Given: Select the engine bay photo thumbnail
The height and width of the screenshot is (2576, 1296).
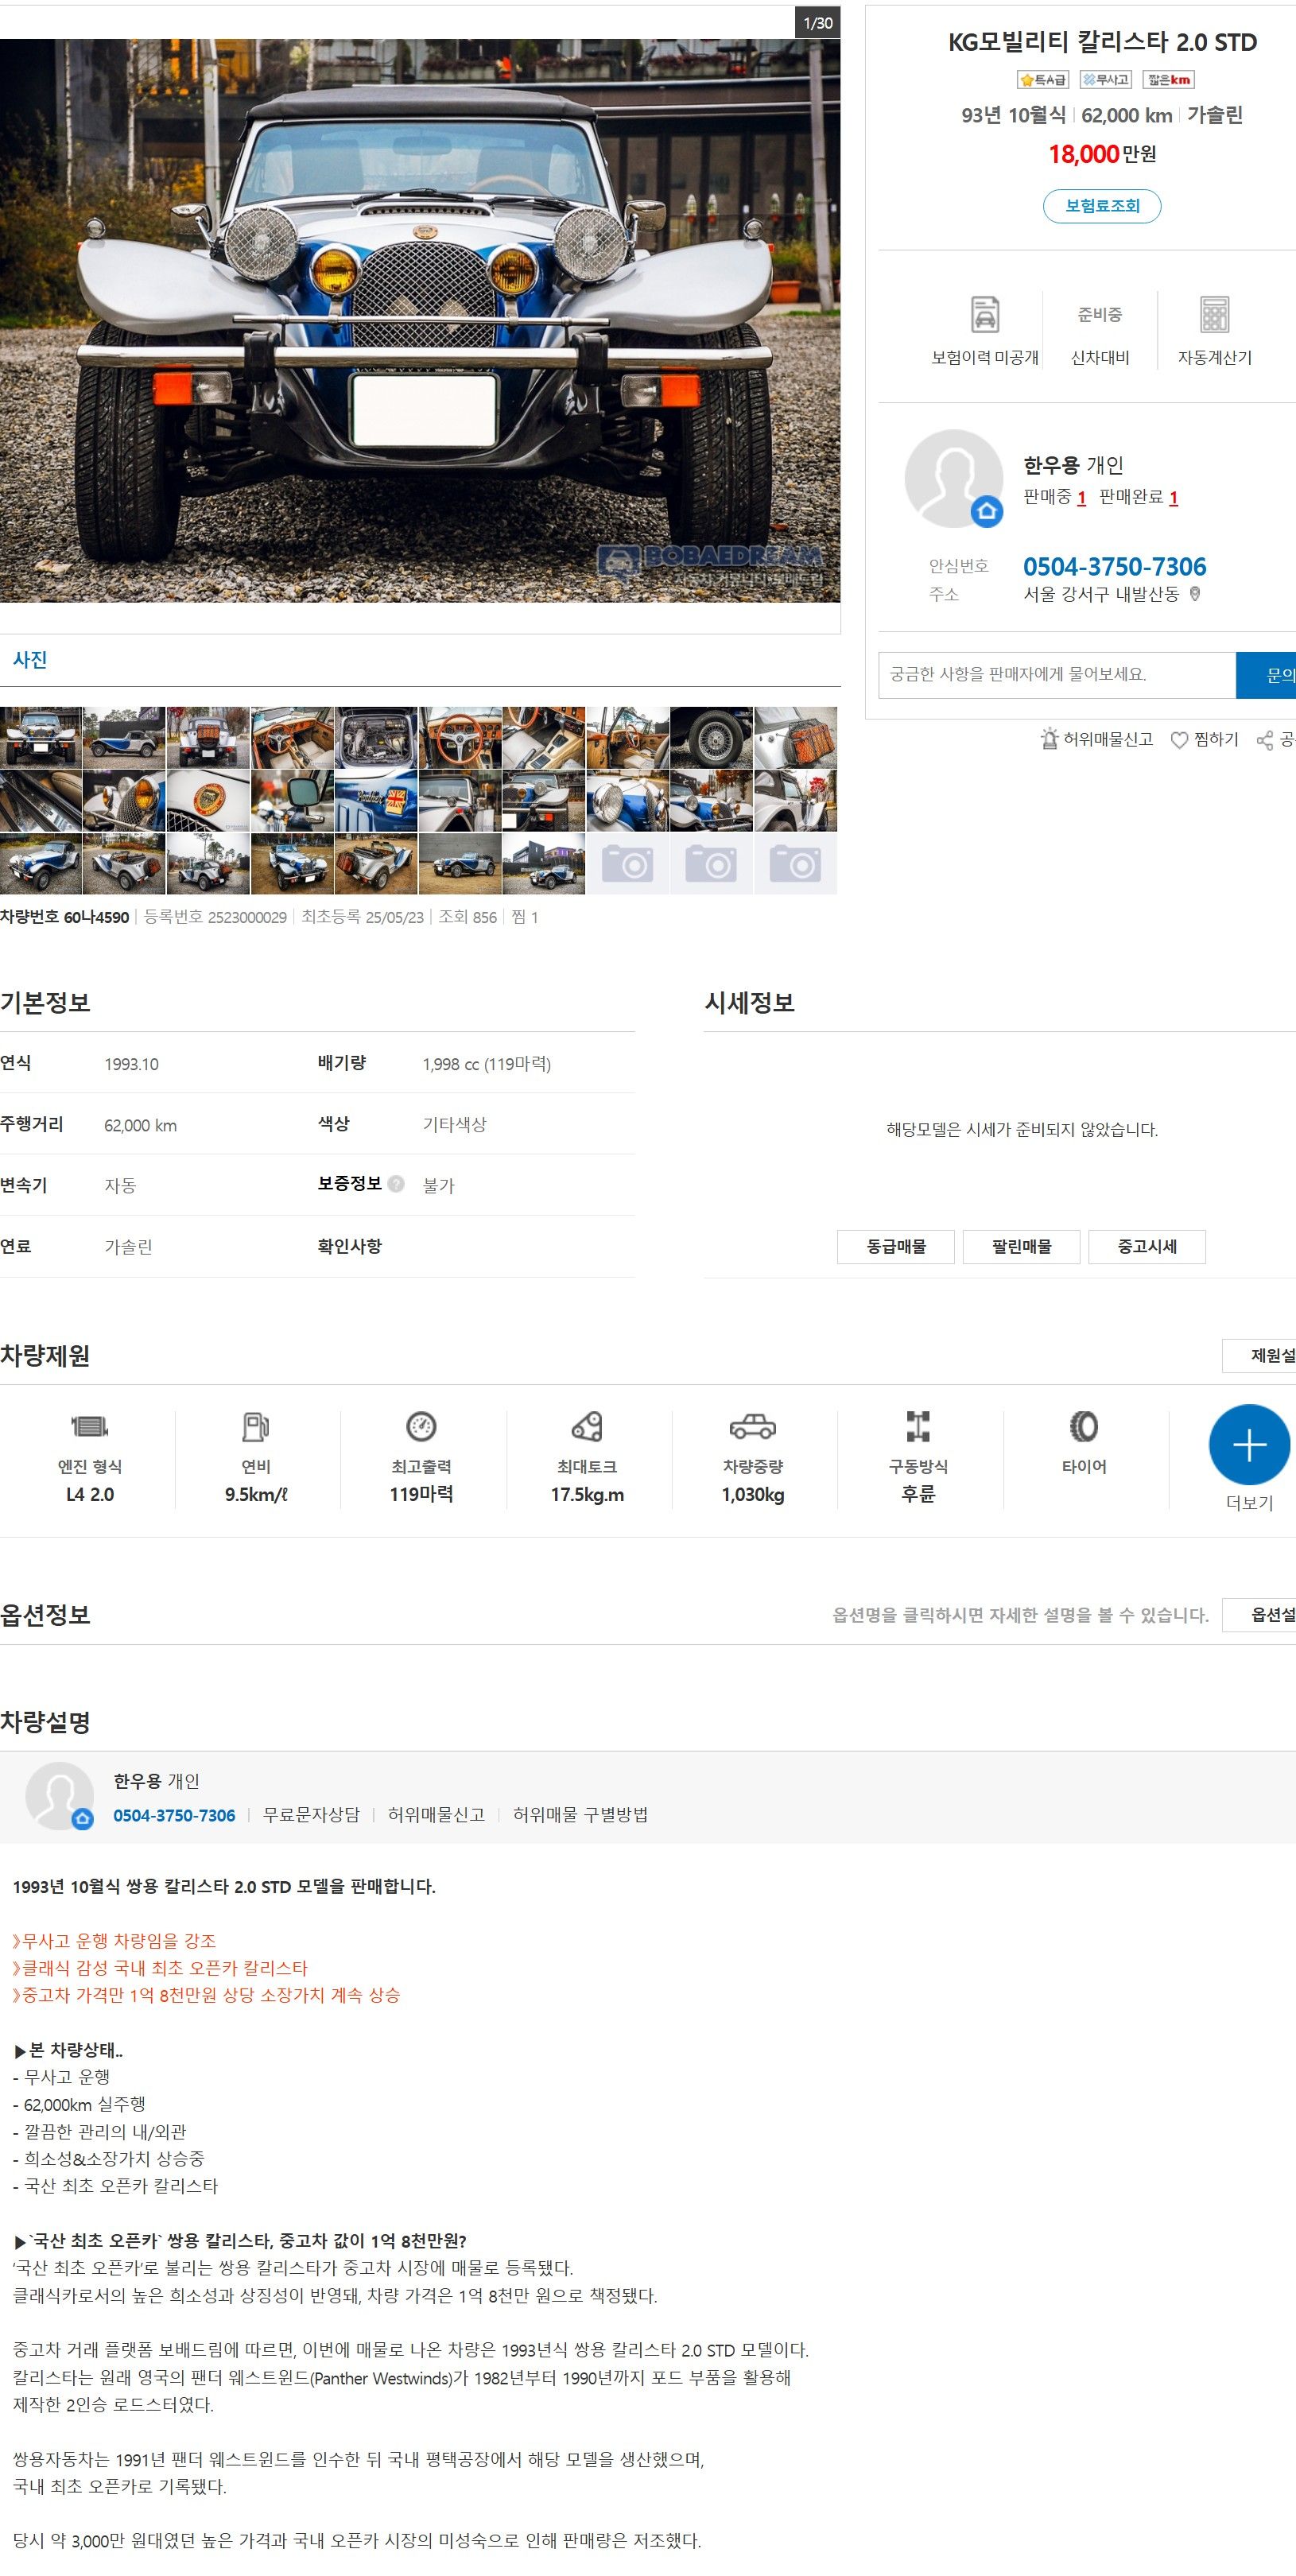Looking at the screenshot, I should coord(376,738).
